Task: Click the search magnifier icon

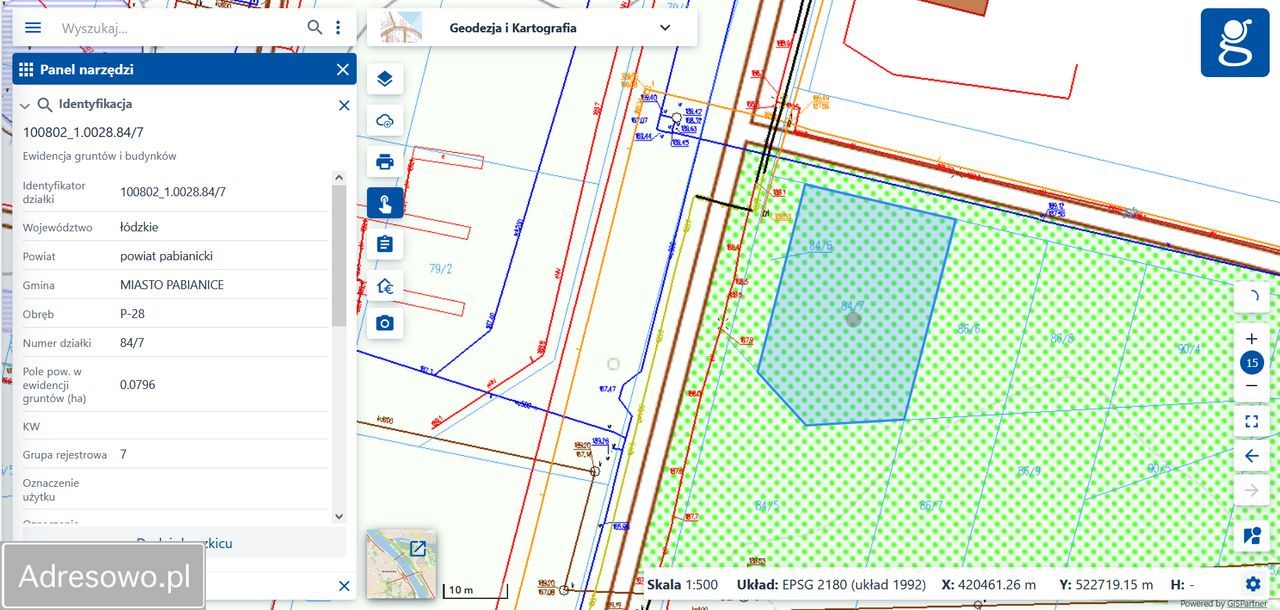Action: pyautogui.click(x=315, y=28)
